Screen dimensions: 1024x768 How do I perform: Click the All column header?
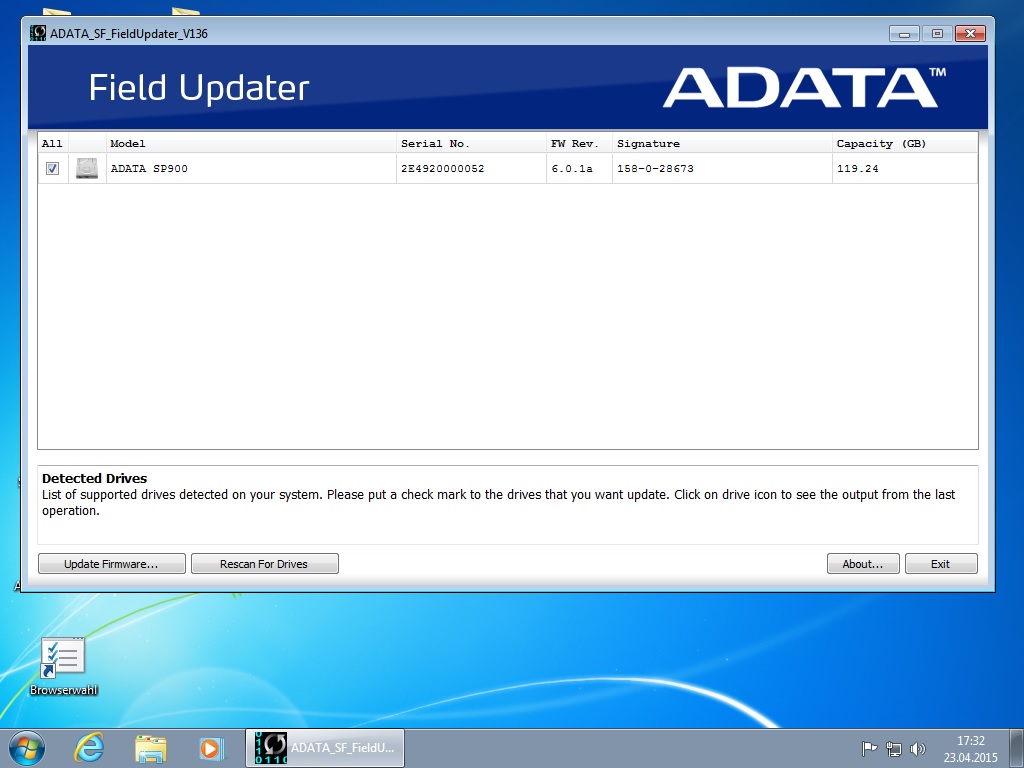pos(53,144)
